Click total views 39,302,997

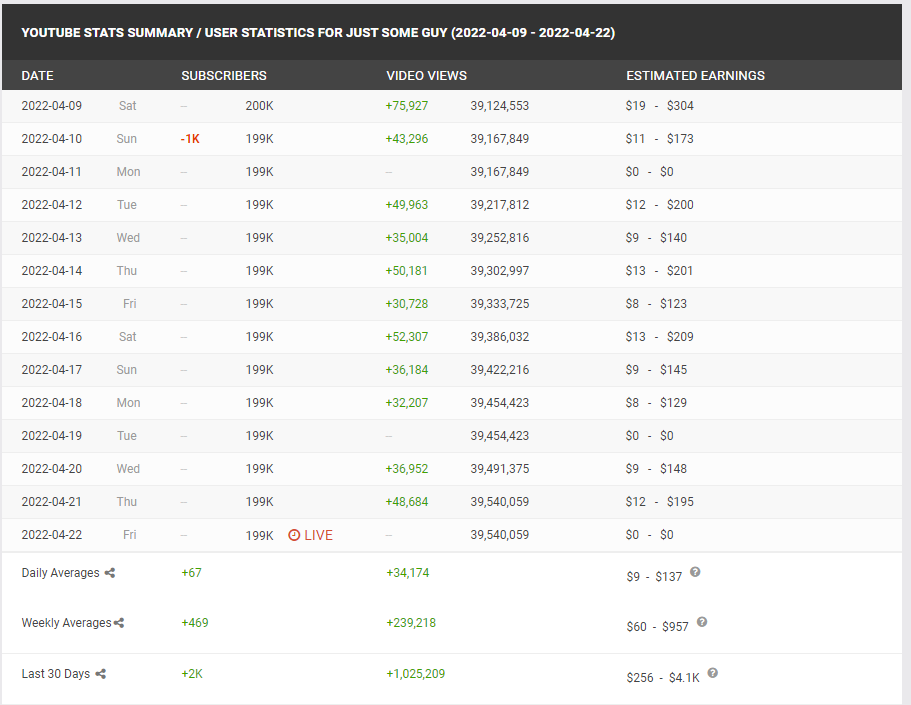(x=500, y=271)
